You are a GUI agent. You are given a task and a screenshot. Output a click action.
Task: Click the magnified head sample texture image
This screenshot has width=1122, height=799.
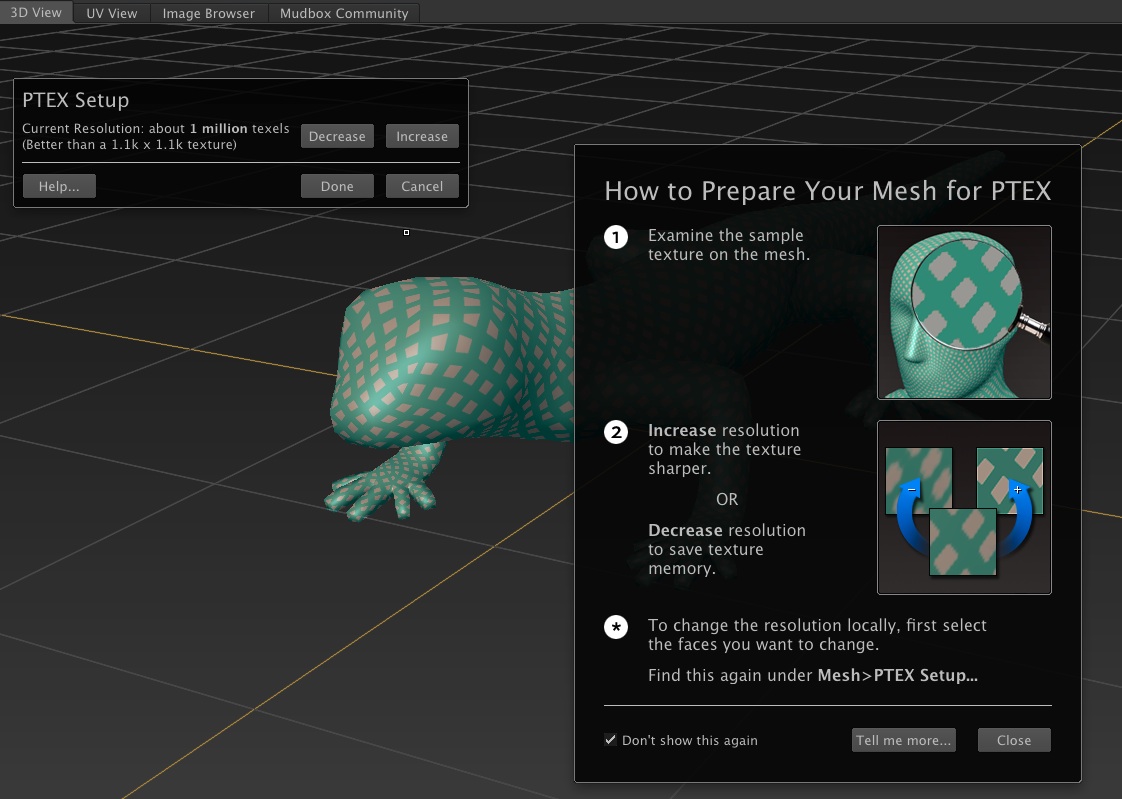pos(964,312)
